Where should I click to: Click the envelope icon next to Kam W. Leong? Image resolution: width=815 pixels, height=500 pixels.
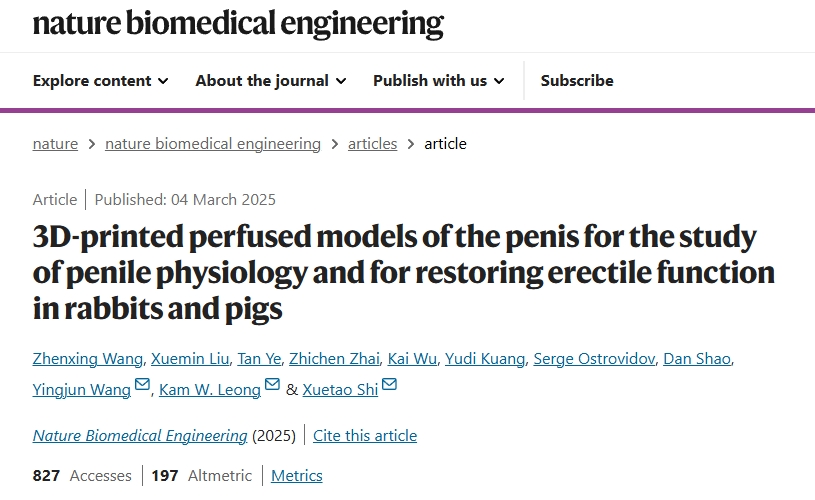click(272, 386)
